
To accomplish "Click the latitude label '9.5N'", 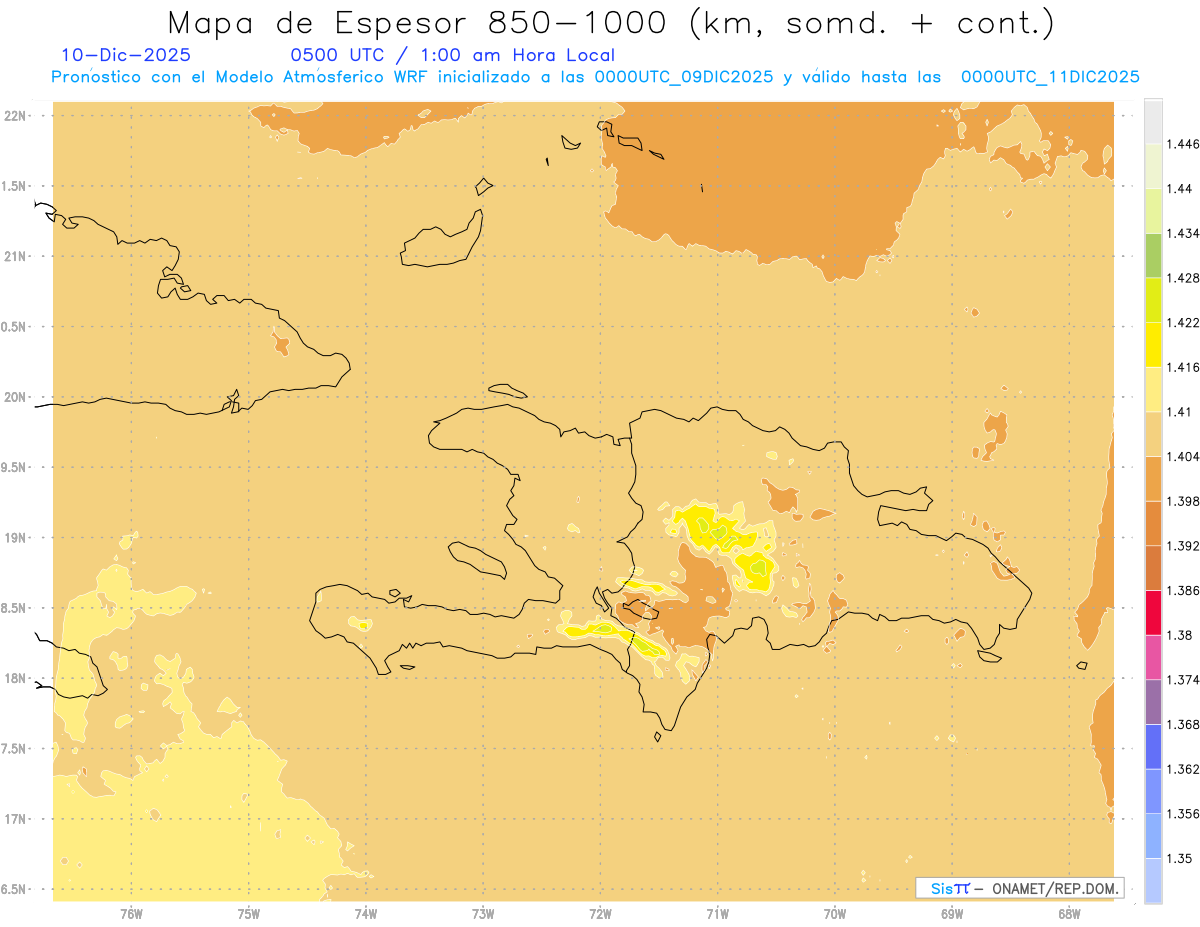I will click(x=15, y=467).
